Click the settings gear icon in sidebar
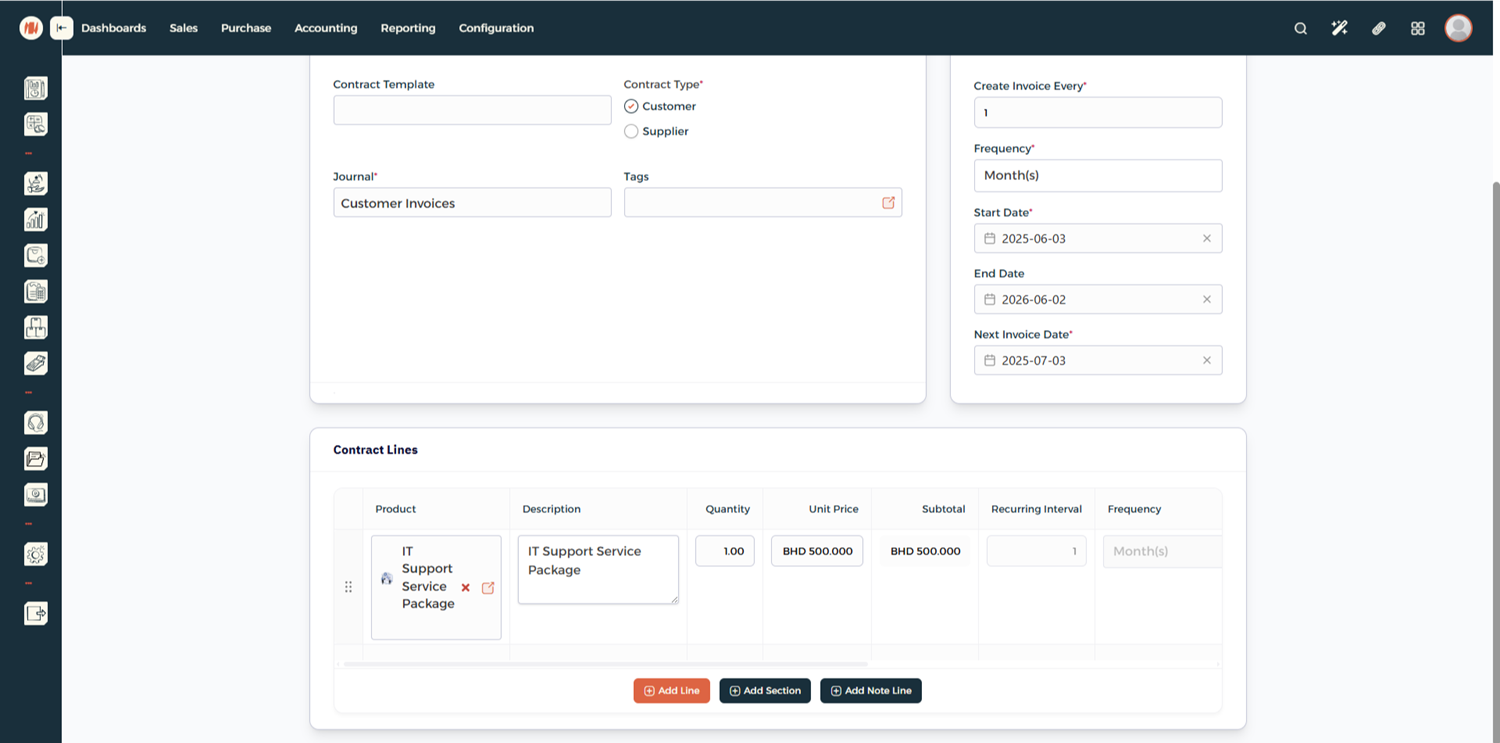The height and width of the screenshot is (743, 1500). [x=36, y=554]
